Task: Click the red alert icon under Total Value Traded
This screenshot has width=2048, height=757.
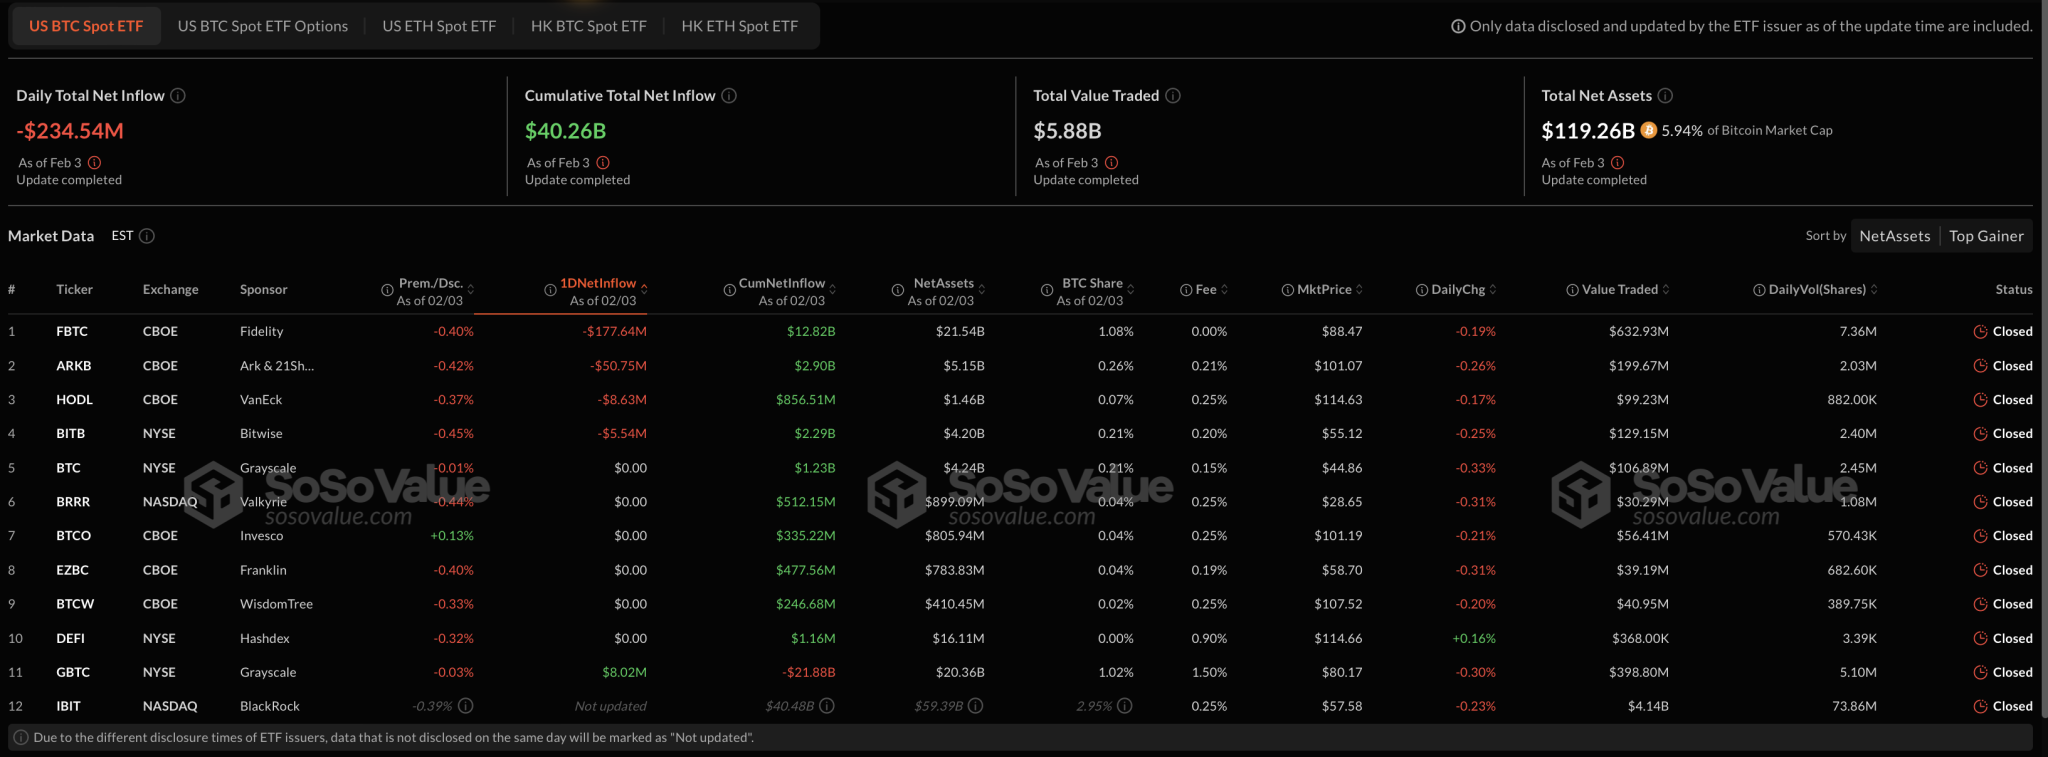Action: 1111,163
